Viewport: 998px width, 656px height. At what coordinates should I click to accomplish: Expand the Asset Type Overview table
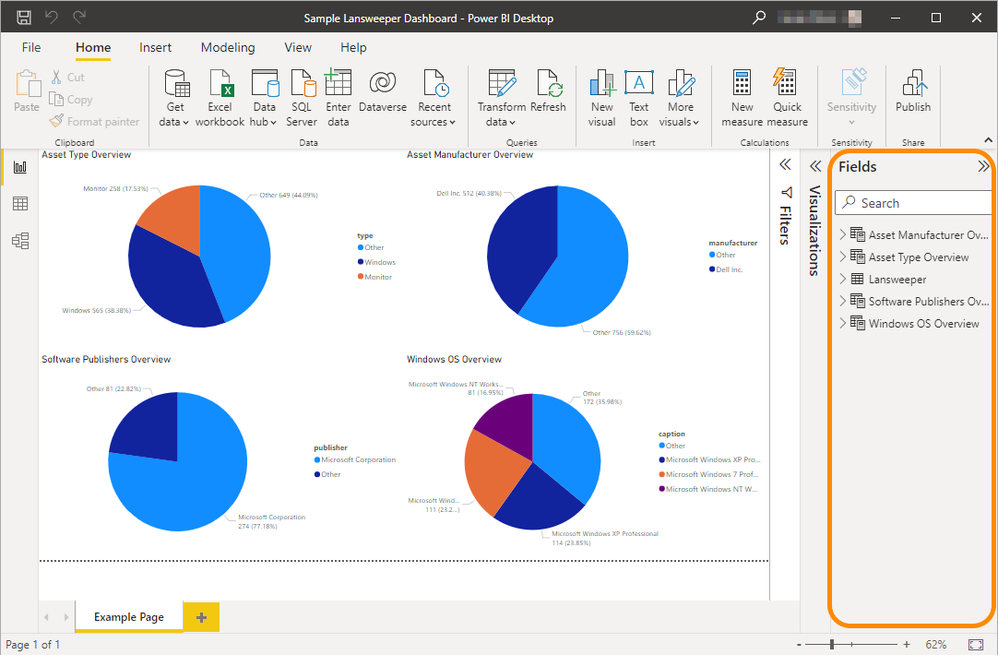pos(843,257)
